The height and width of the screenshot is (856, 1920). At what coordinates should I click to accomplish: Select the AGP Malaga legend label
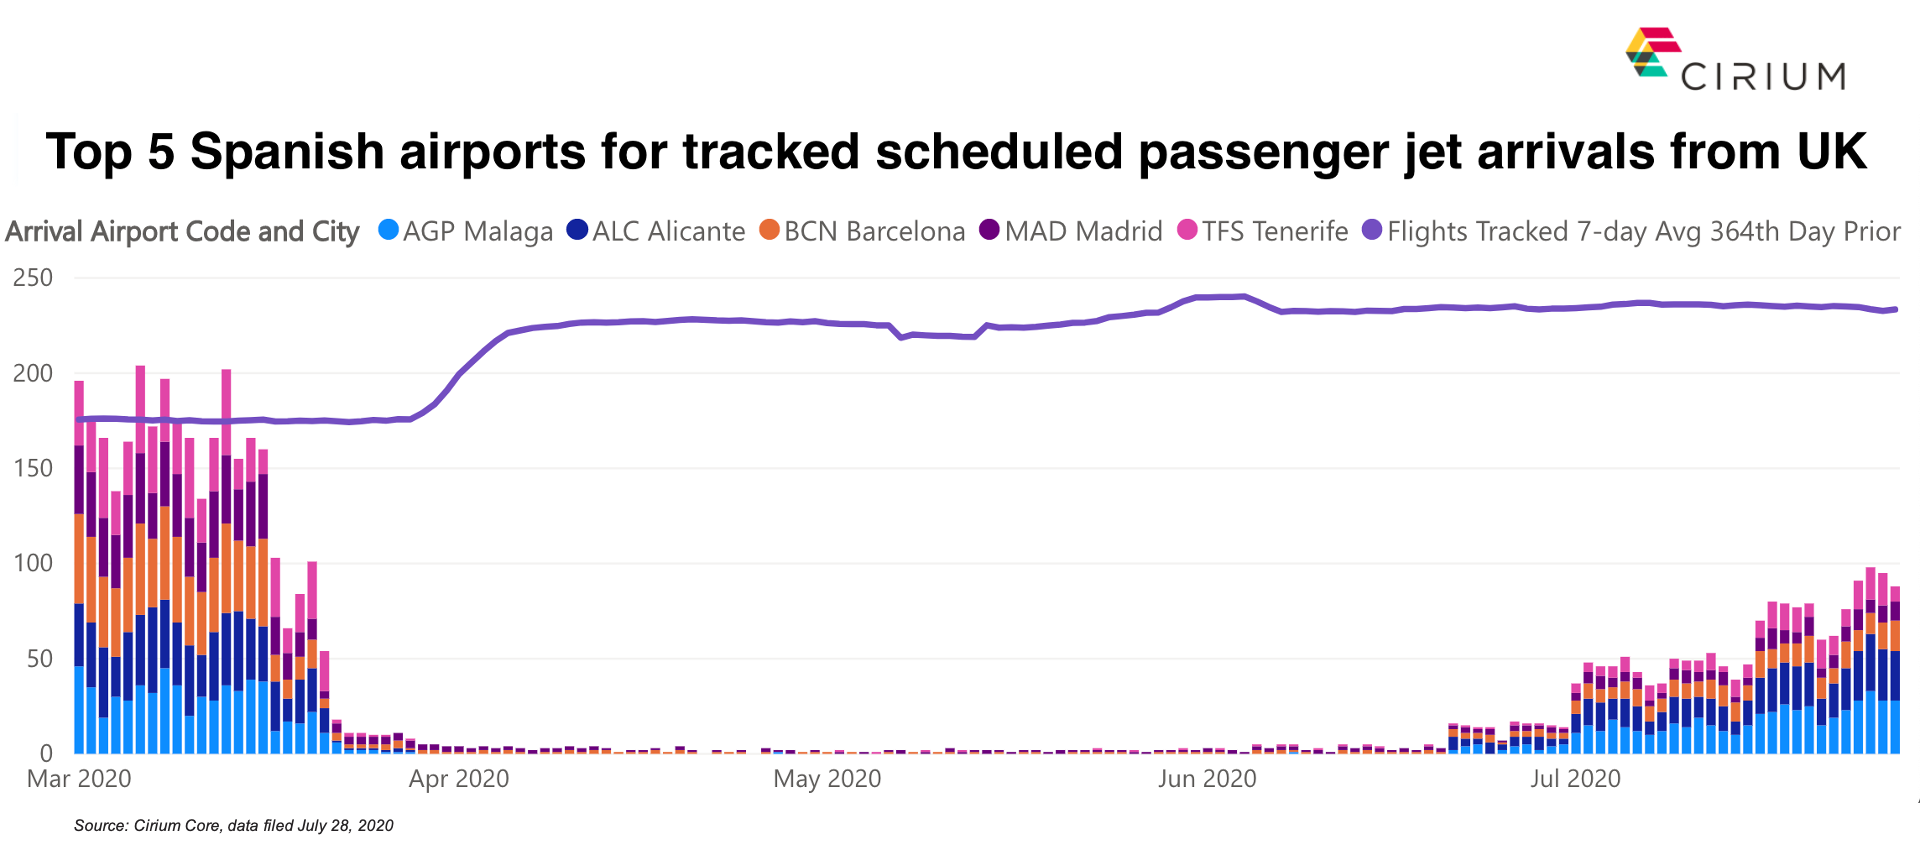478,231
